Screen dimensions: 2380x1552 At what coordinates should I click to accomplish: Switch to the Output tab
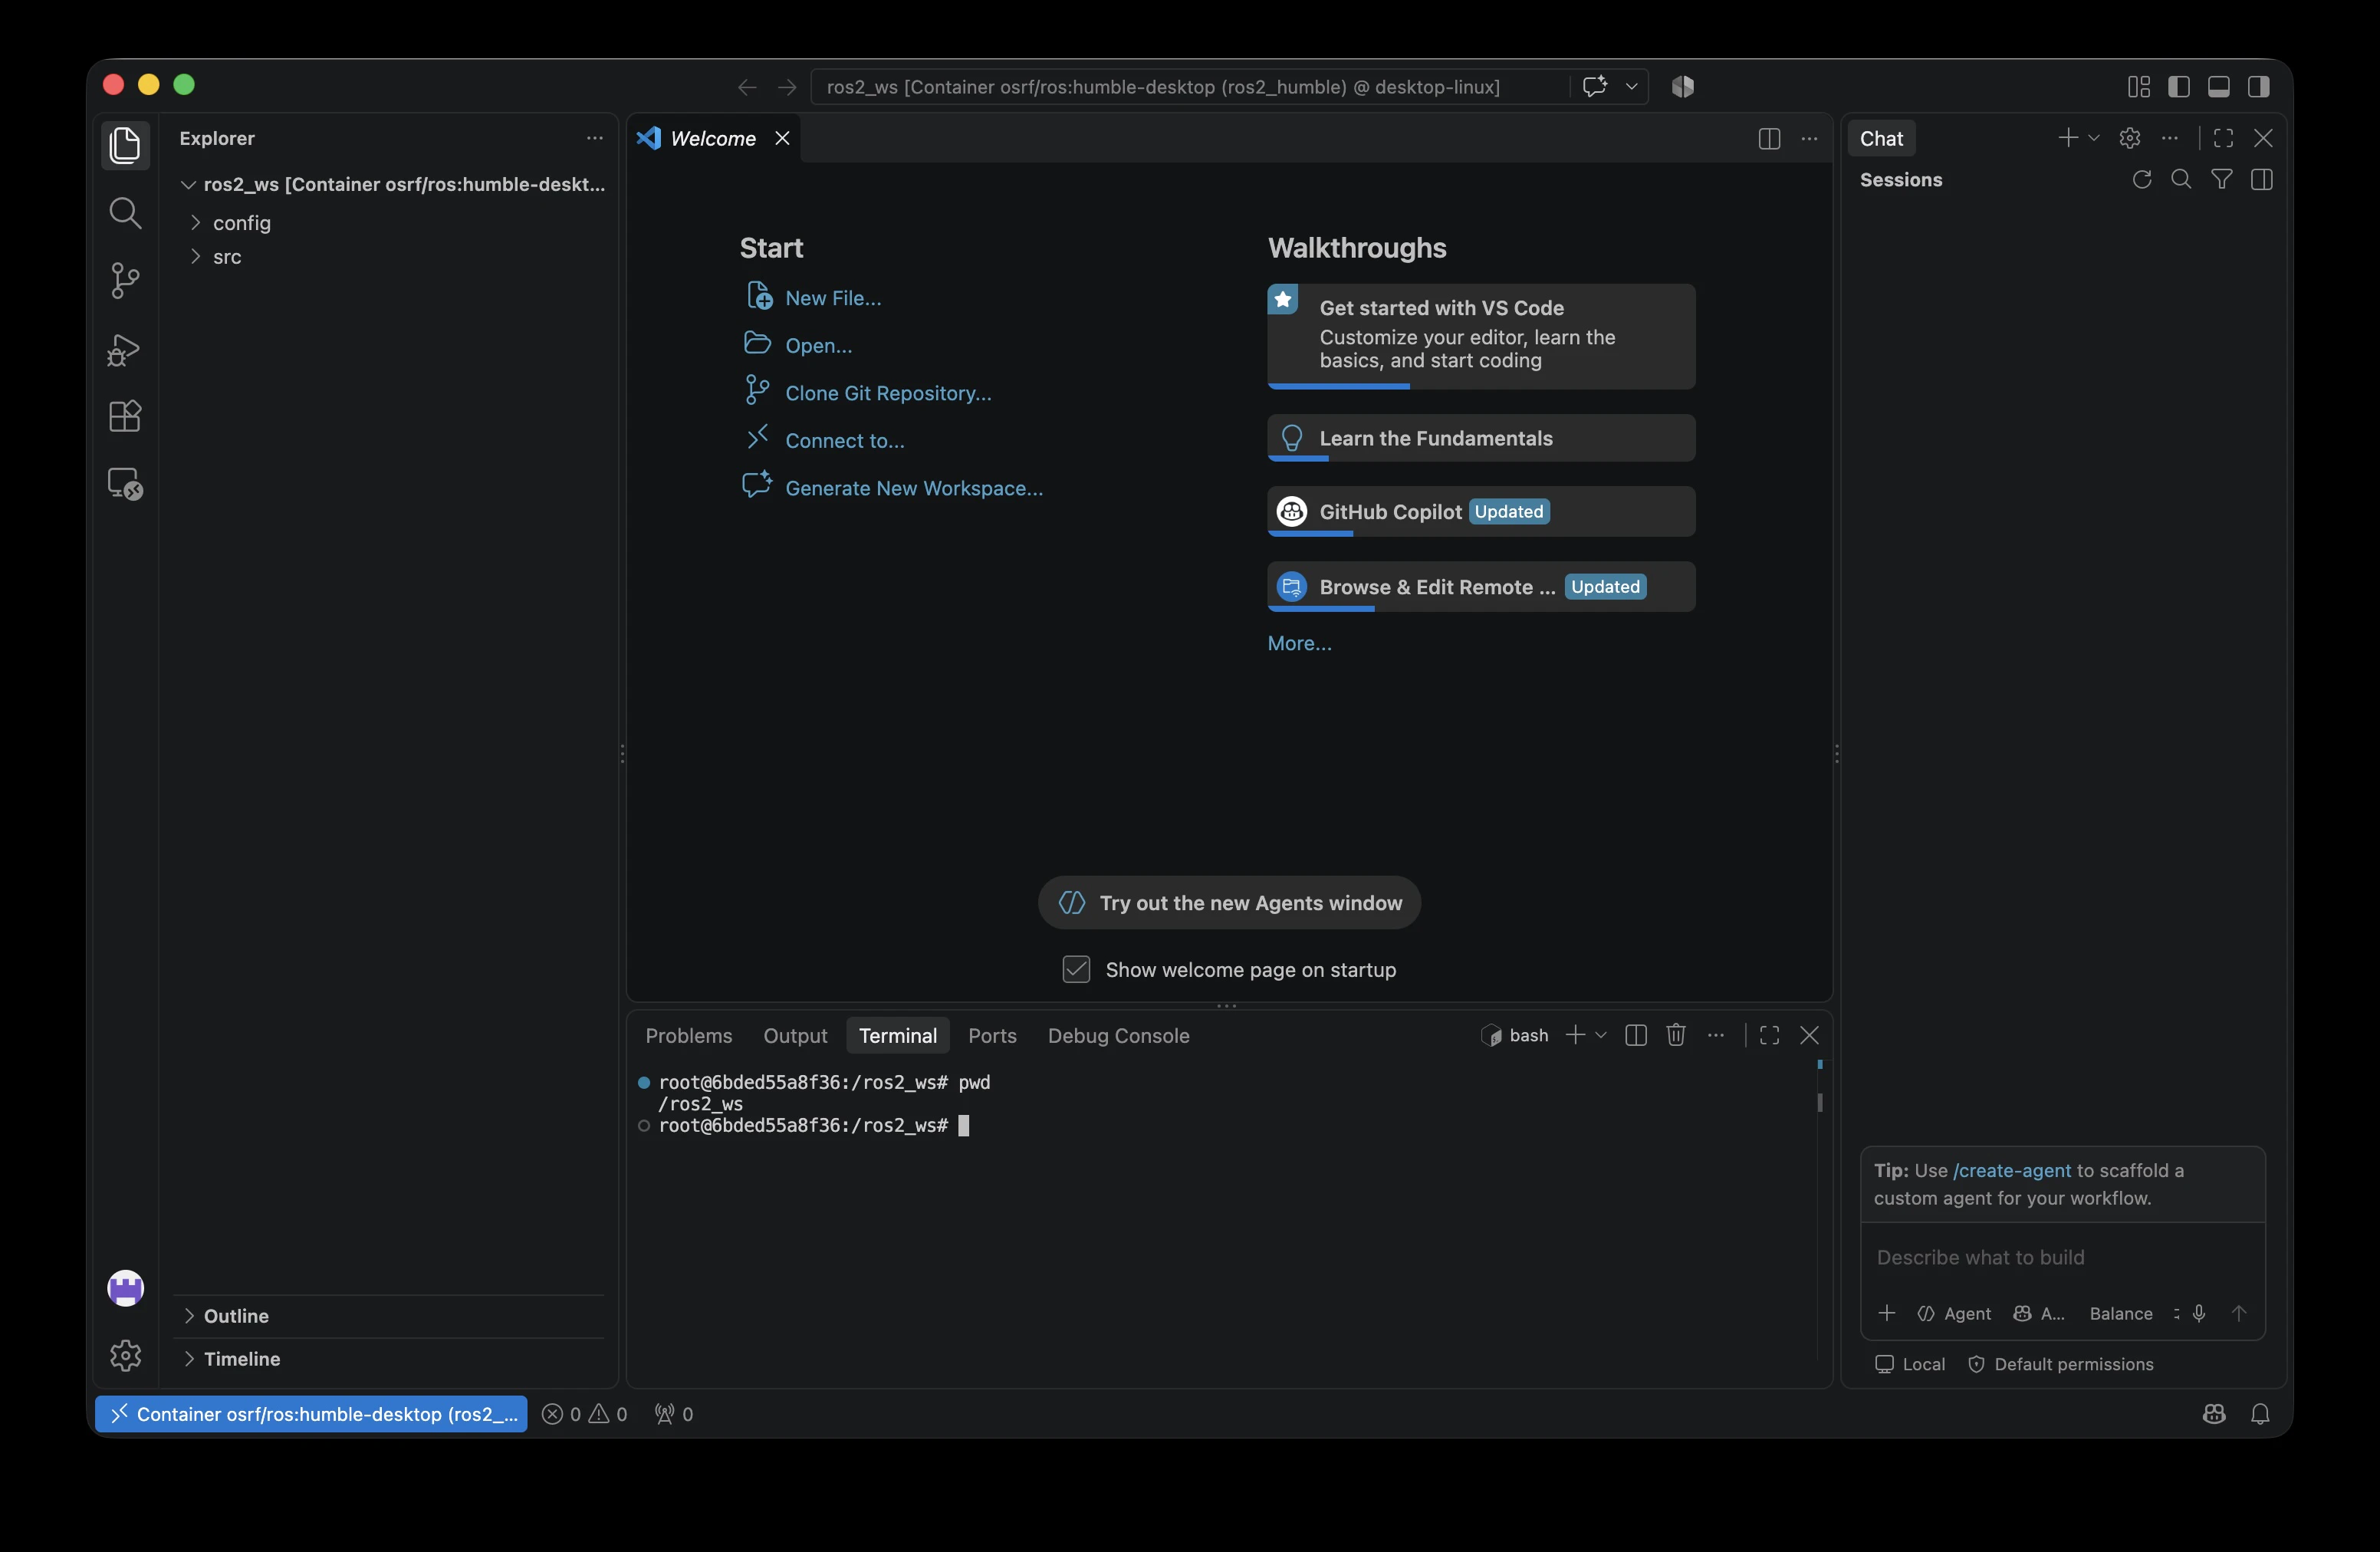click(x=795, y=1036)
